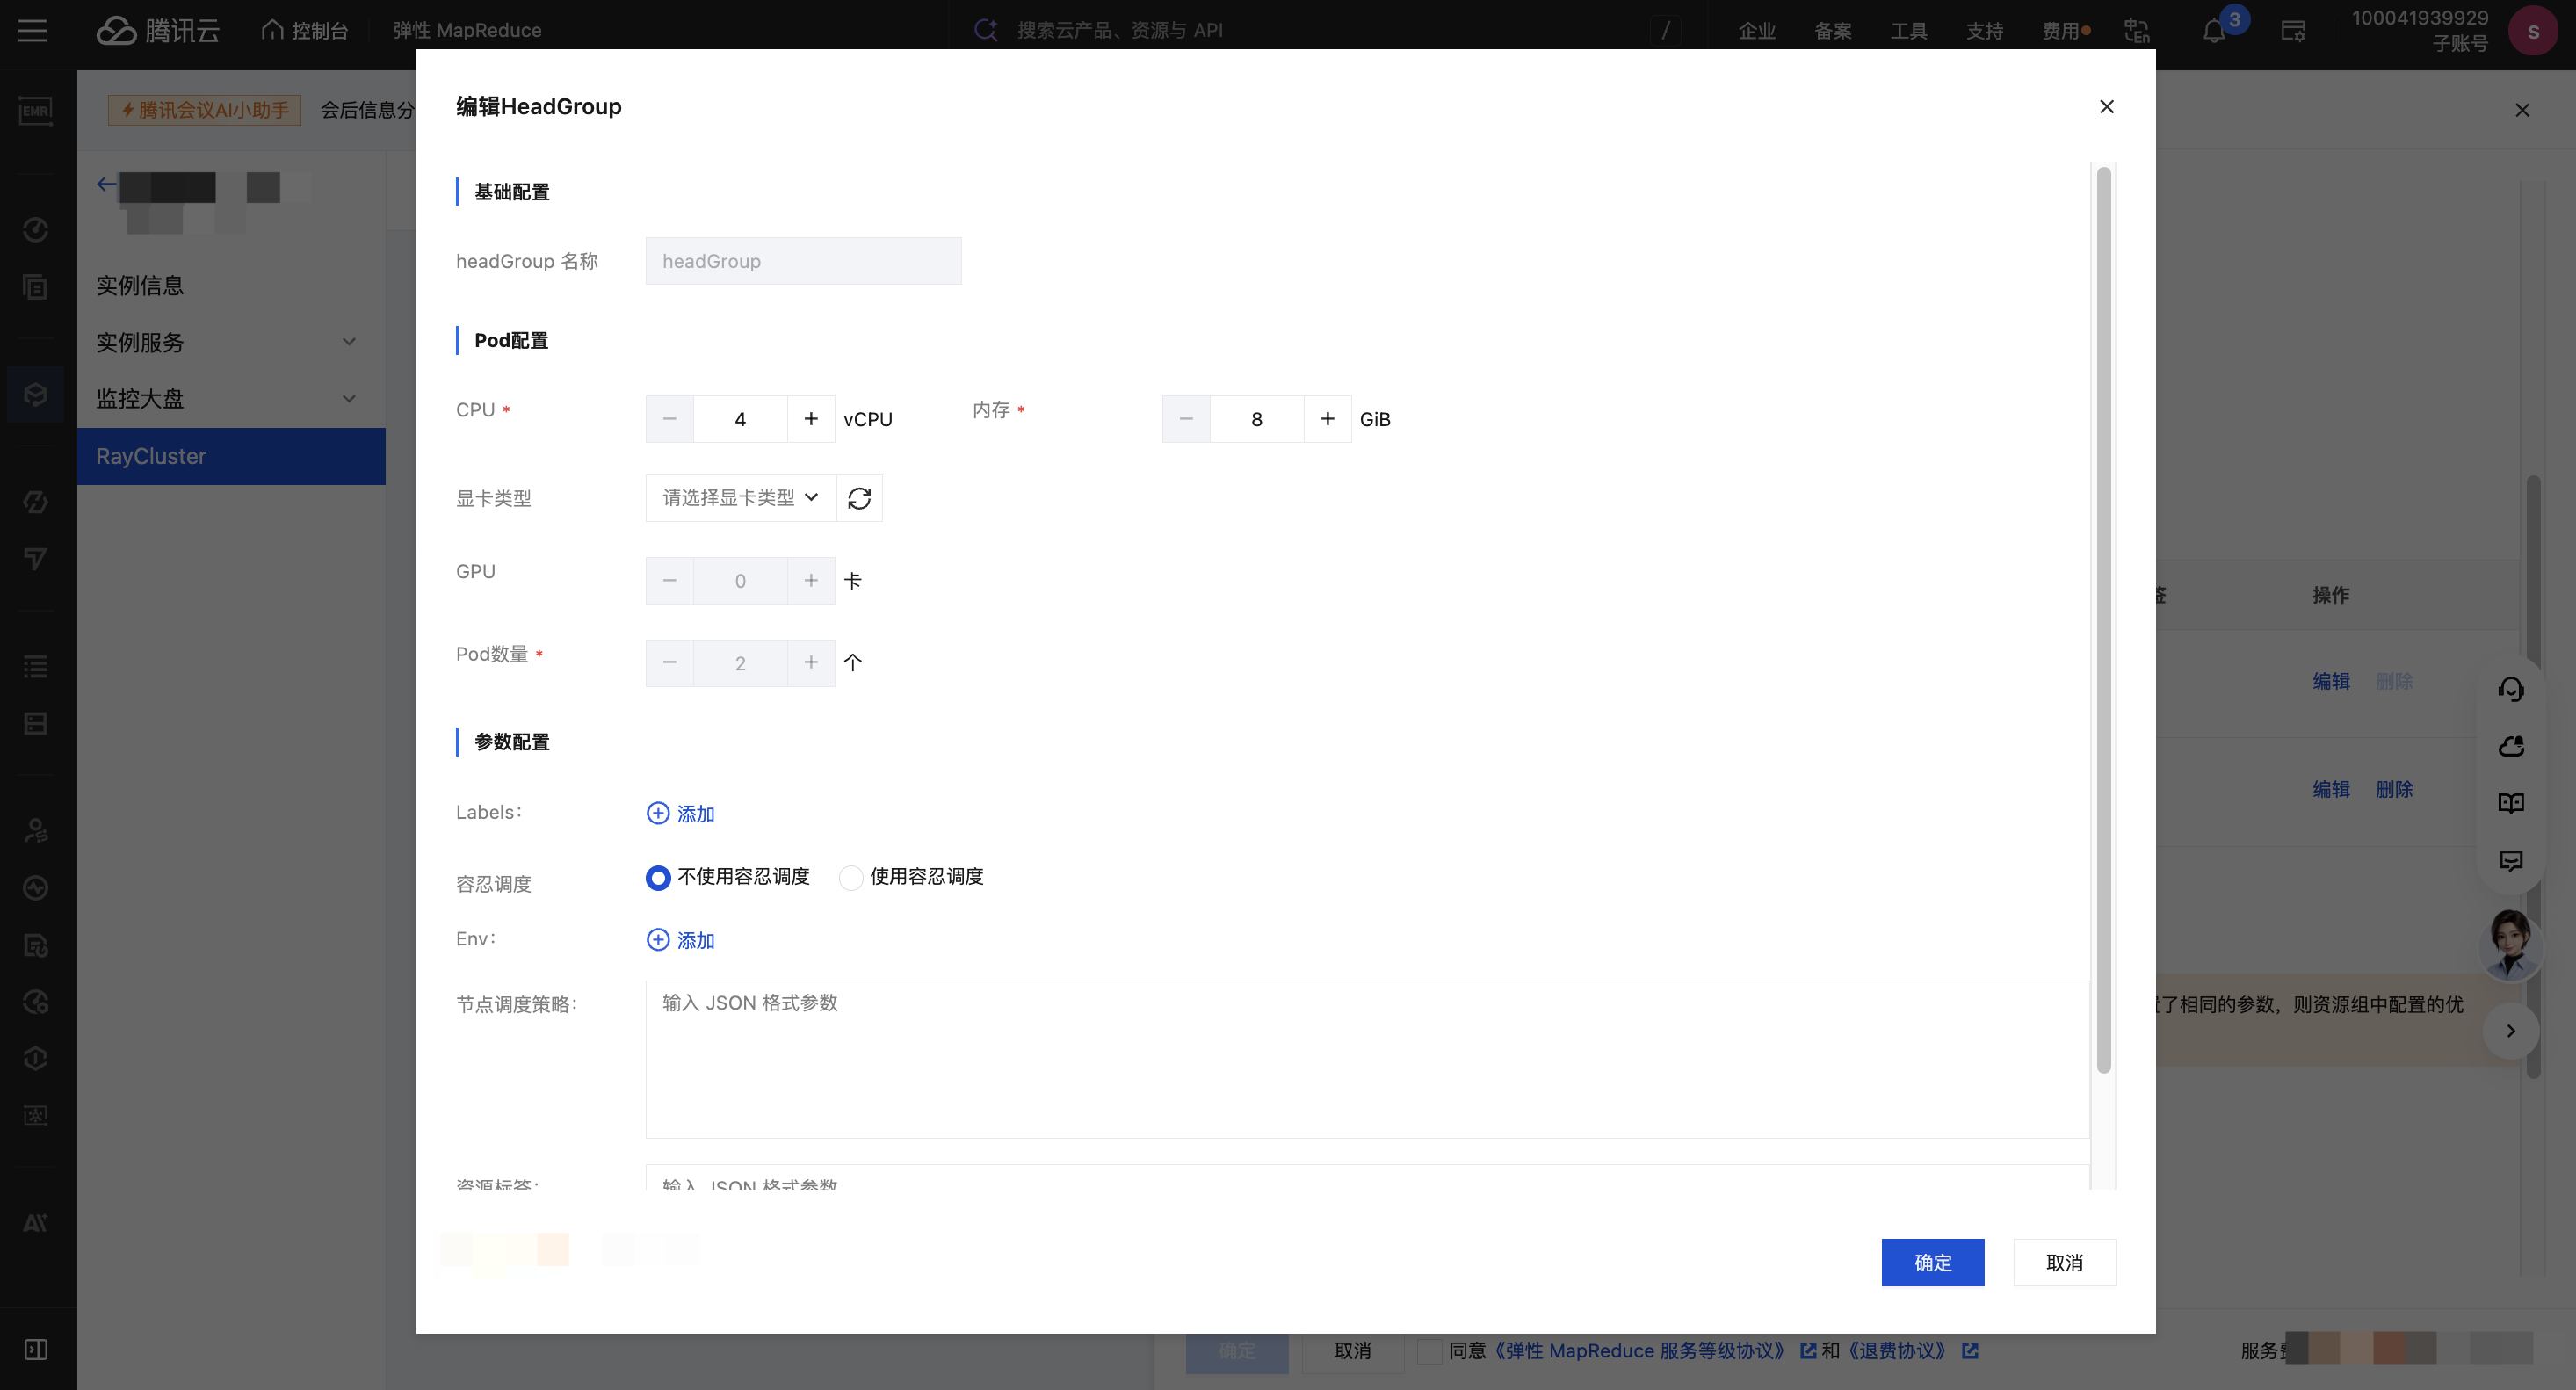The height and width of the screenshot is (1390, 2576).
Task: Open the EMR icon in left sidebar
Action: click(x=36, y=110)
